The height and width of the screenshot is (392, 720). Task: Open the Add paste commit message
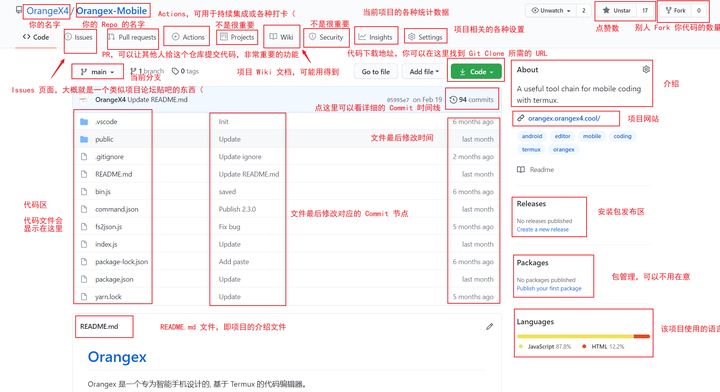pyautogui.click(x=234, y=261)
